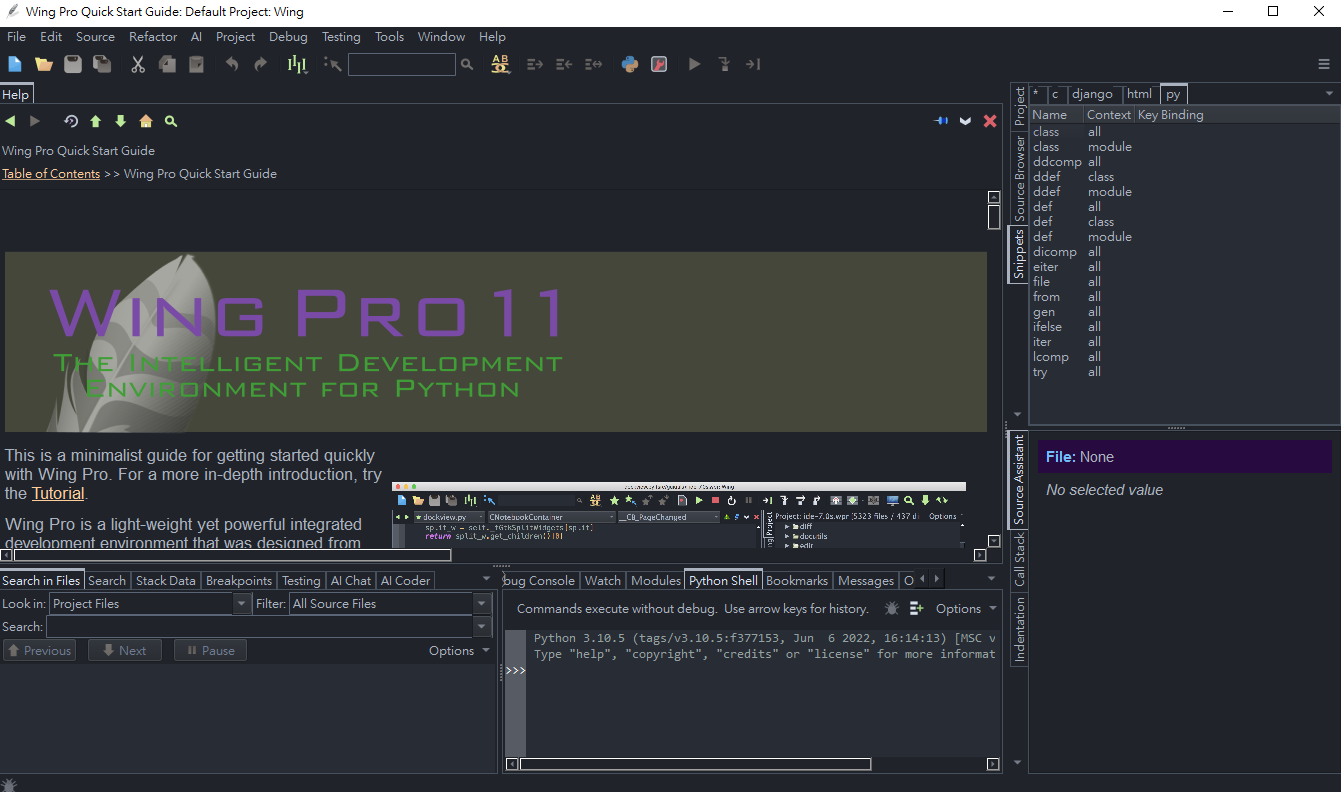Open the File menu
Screen dimensions: 1341x792
tap(16, 37)
